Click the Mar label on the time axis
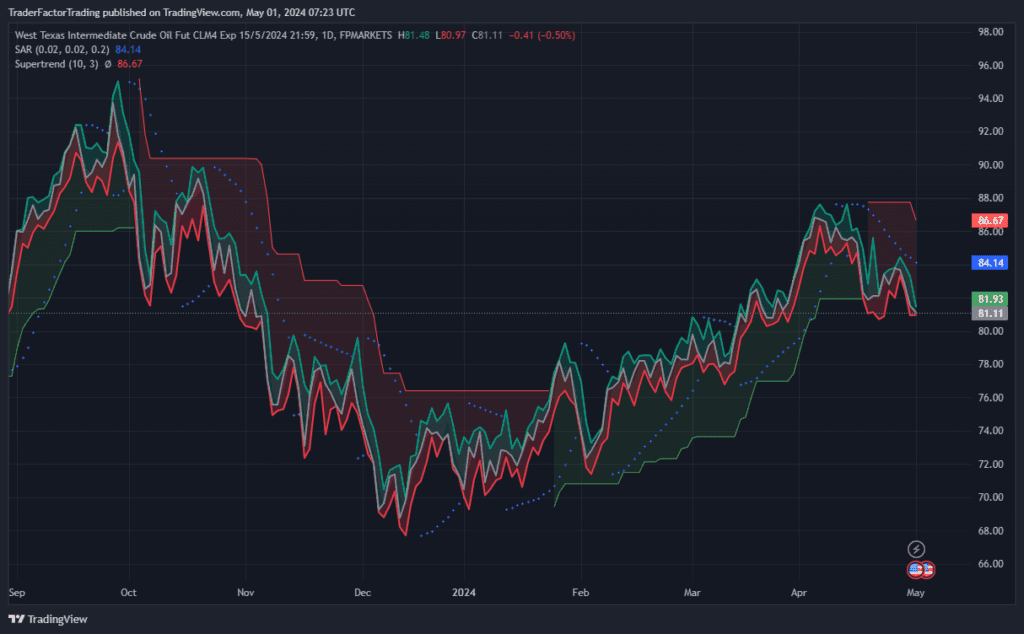Viewport: 1024px width, 634px height. point(692,593)
